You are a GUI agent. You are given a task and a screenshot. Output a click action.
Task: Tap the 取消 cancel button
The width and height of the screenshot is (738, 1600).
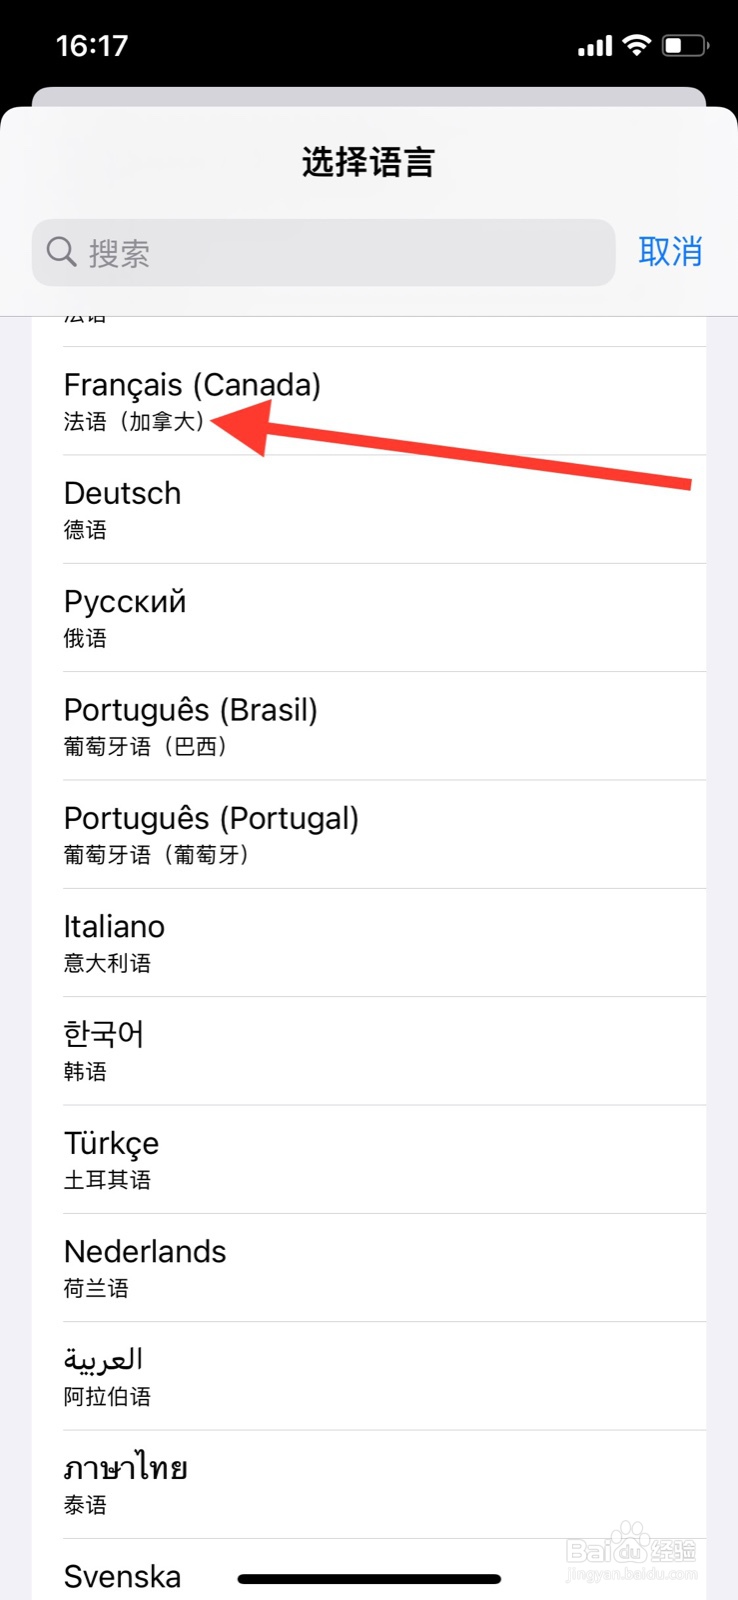[670, 252]
